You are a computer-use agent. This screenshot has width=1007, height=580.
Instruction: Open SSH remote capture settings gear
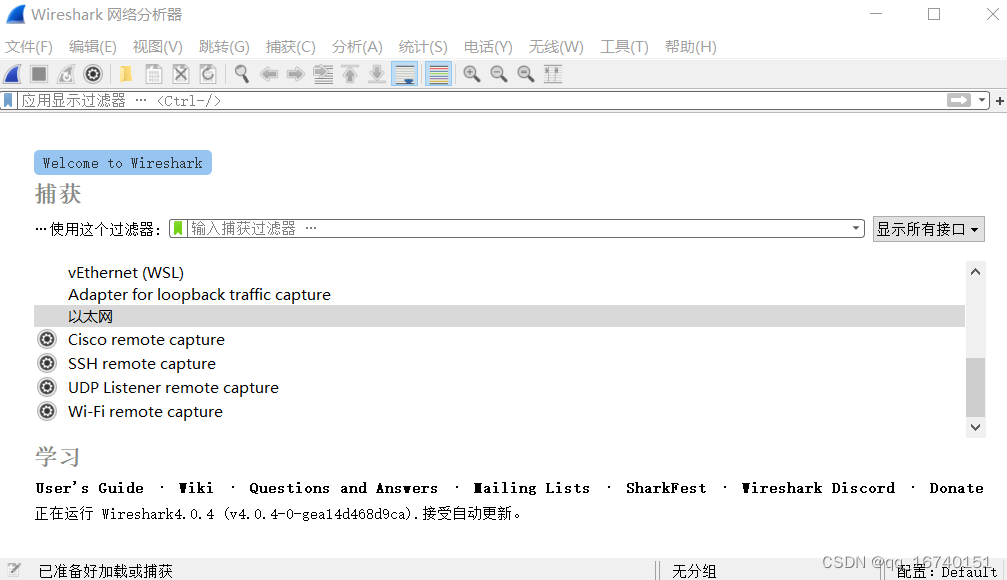(47, 363)
